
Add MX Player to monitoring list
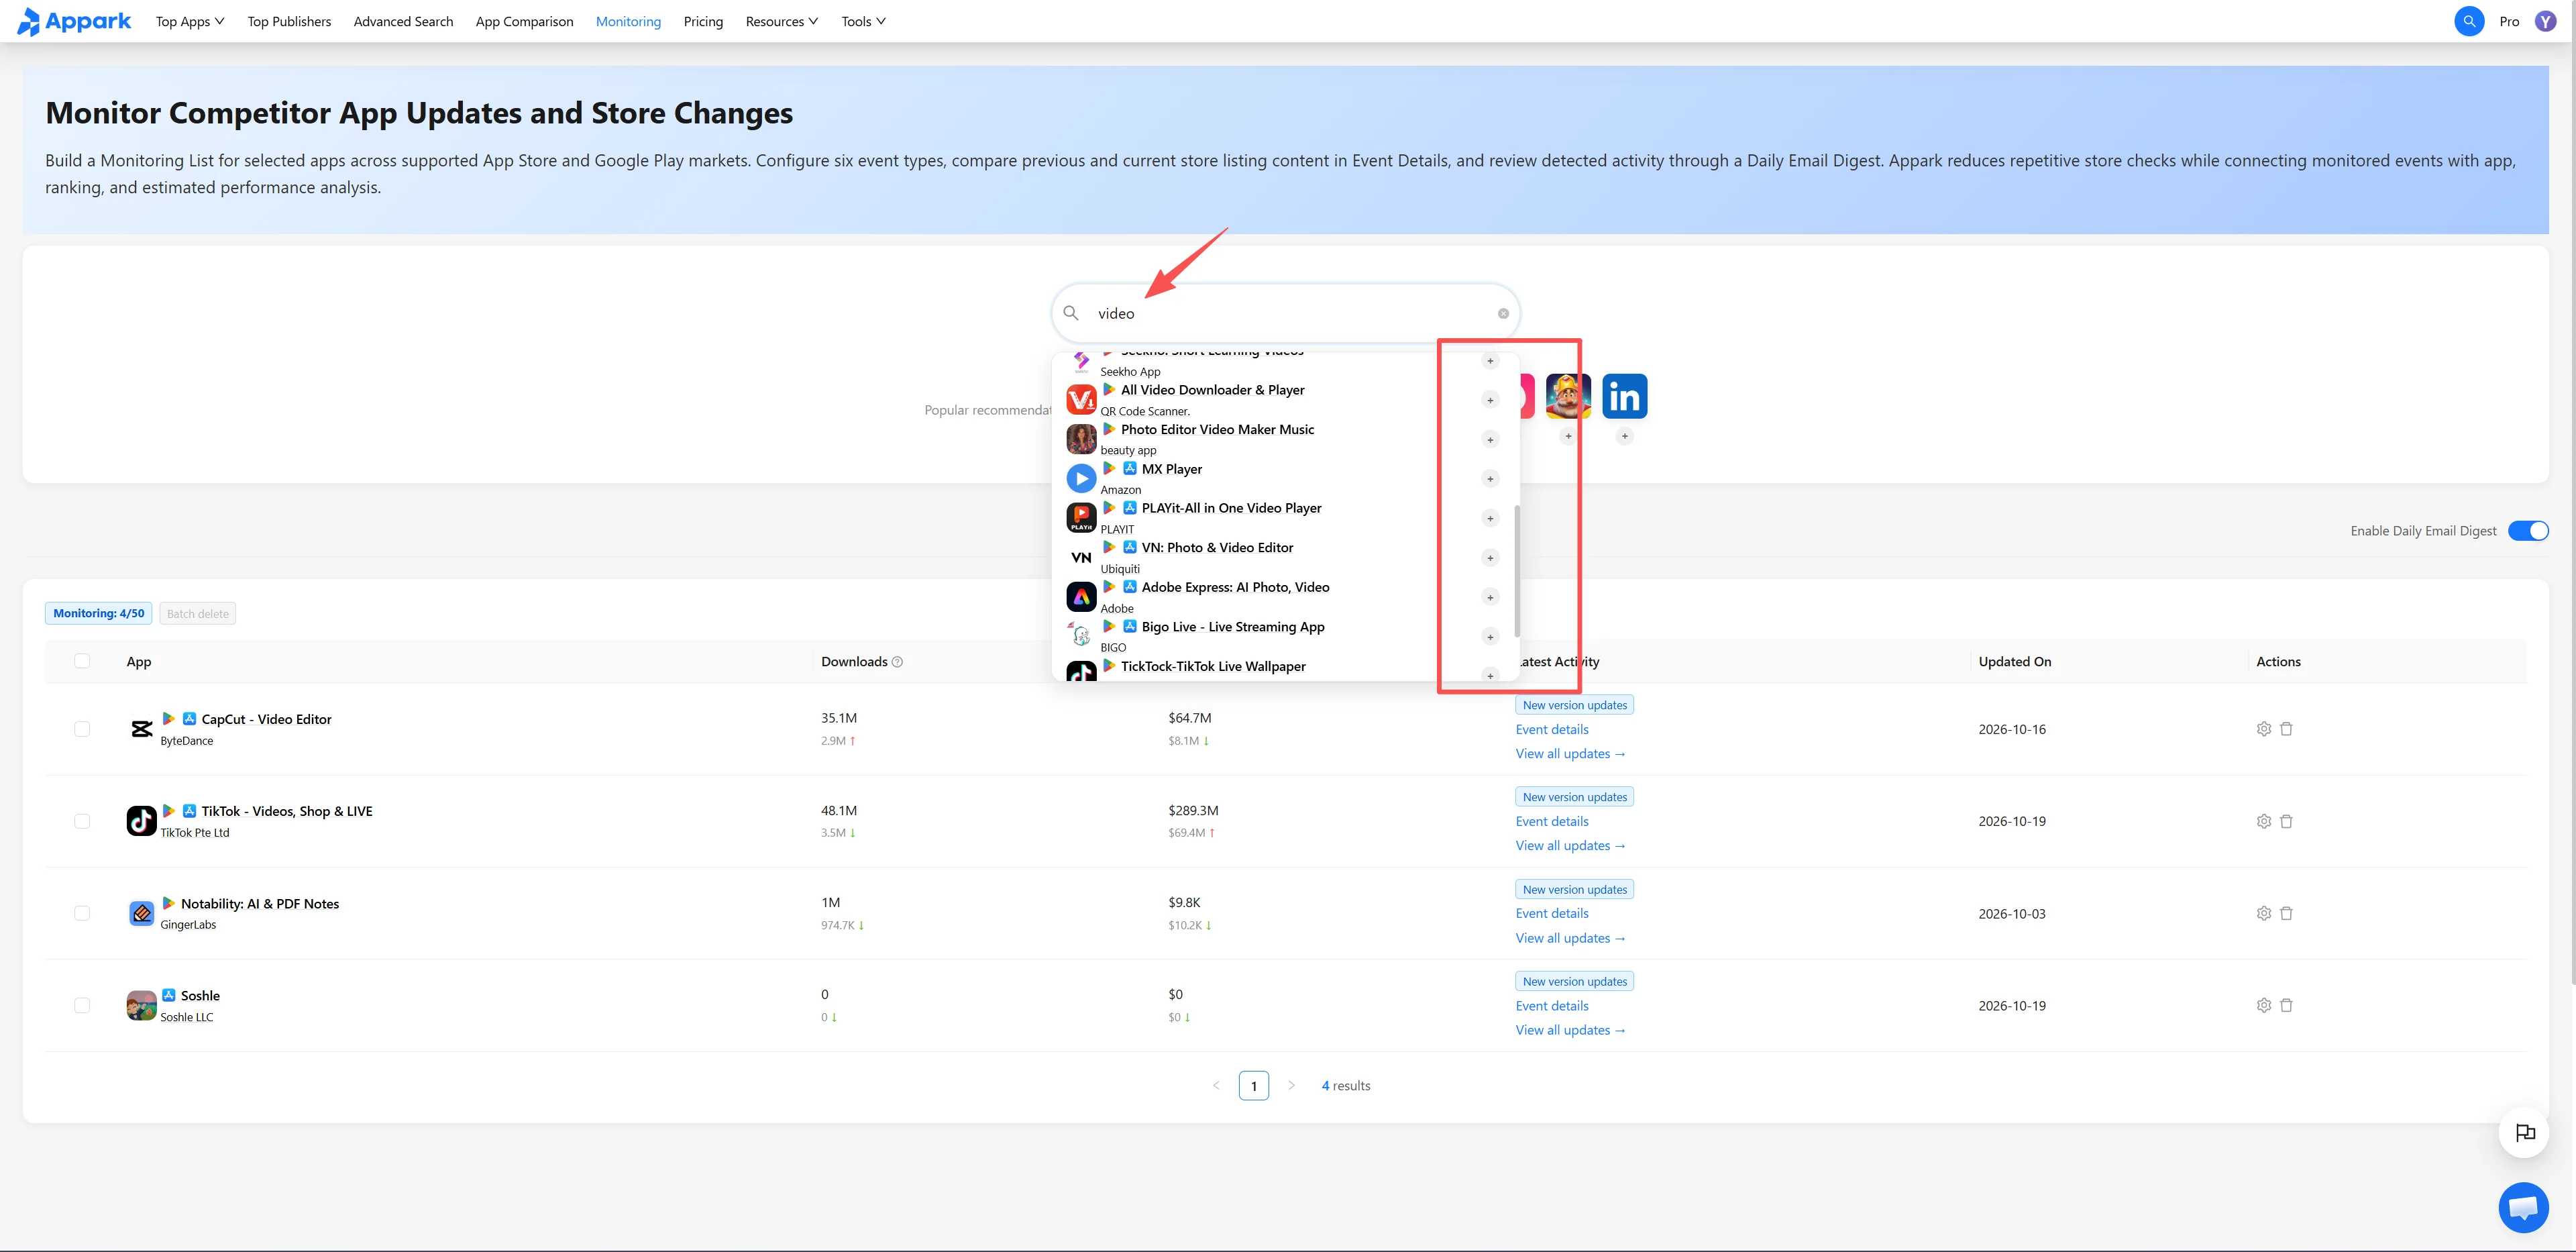tap(1490, 479)
